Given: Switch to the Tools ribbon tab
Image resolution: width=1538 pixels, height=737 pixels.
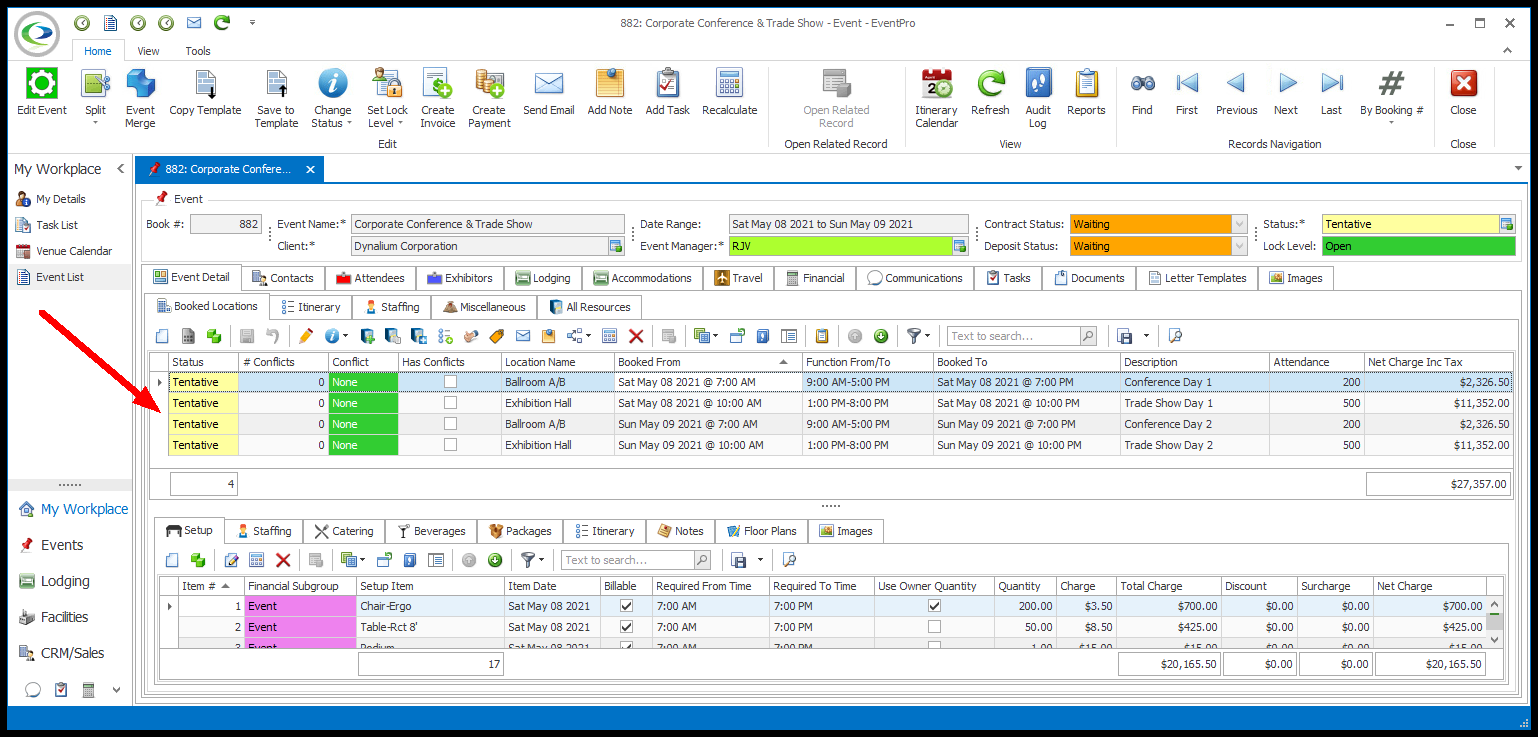Looking at the screenshot, I should click(198, 51).
